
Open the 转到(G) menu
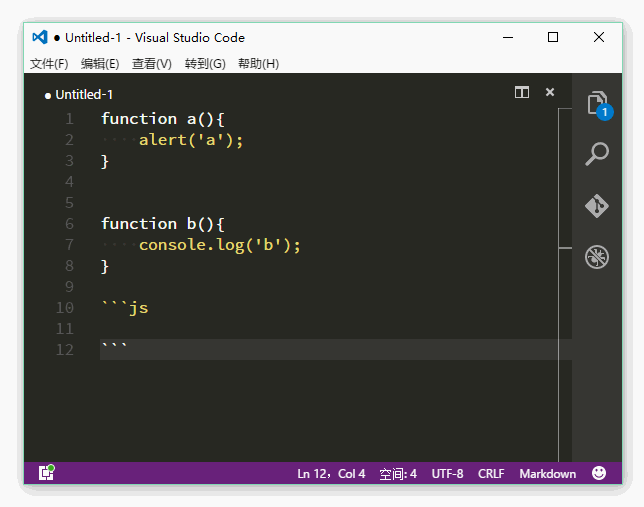tap(205, 64)
